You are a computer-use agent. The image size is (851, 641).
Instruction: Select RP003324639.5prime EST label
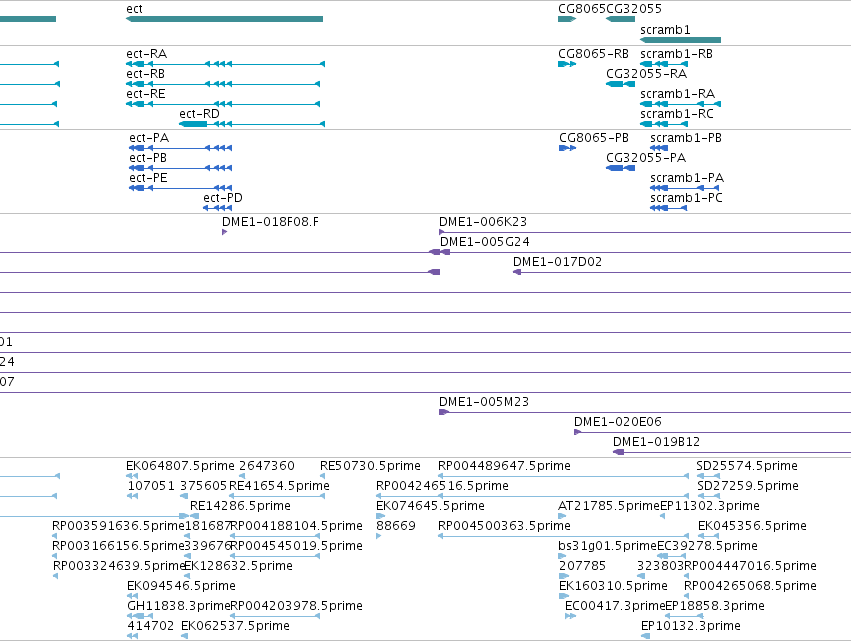(x=119, y=567)
